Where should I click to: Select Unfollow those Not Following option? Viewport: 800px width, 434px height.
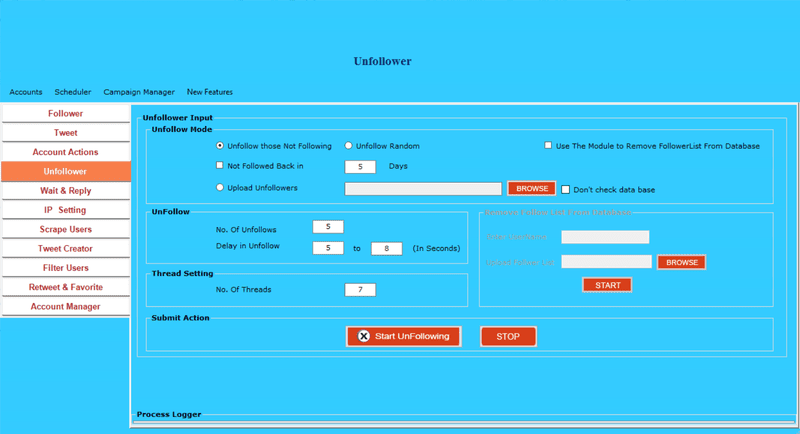tap(220, 146)
